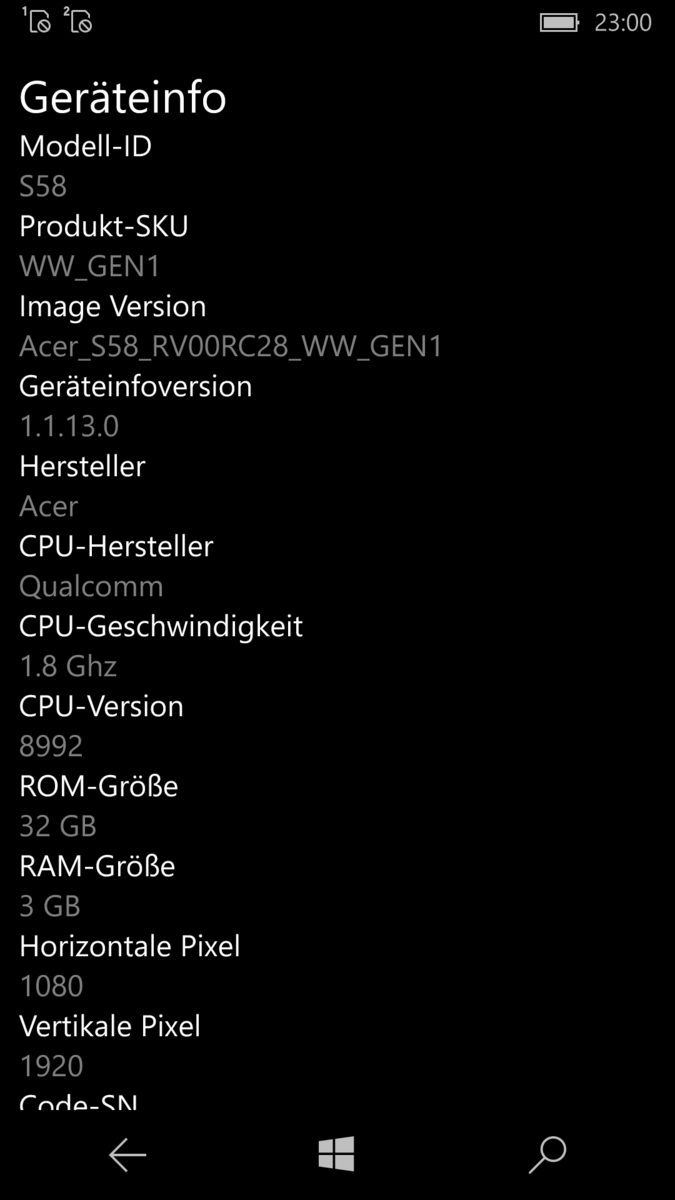The height and width of the screenshot is (1200, 675).
Task: Tap Image Version value Acer_S58_RV00RC28_WW_GEN1
Action: tap(231, 347)
